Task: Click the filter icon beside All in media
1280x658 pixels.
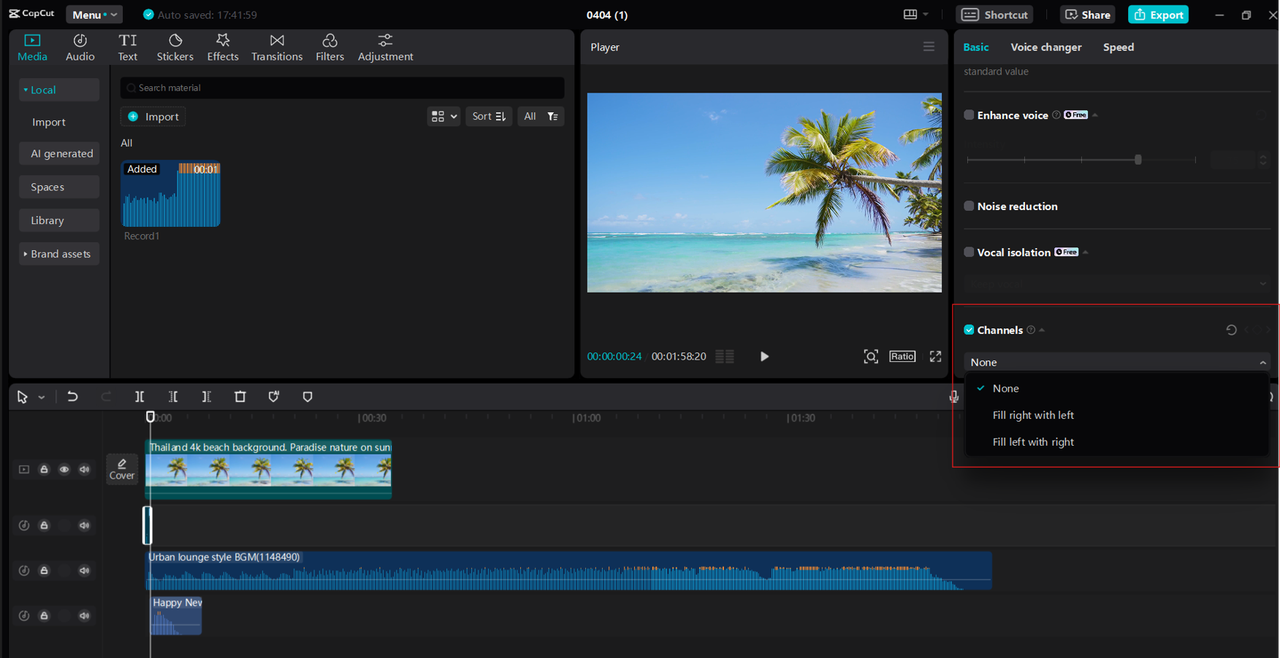Action: [553, 117]
